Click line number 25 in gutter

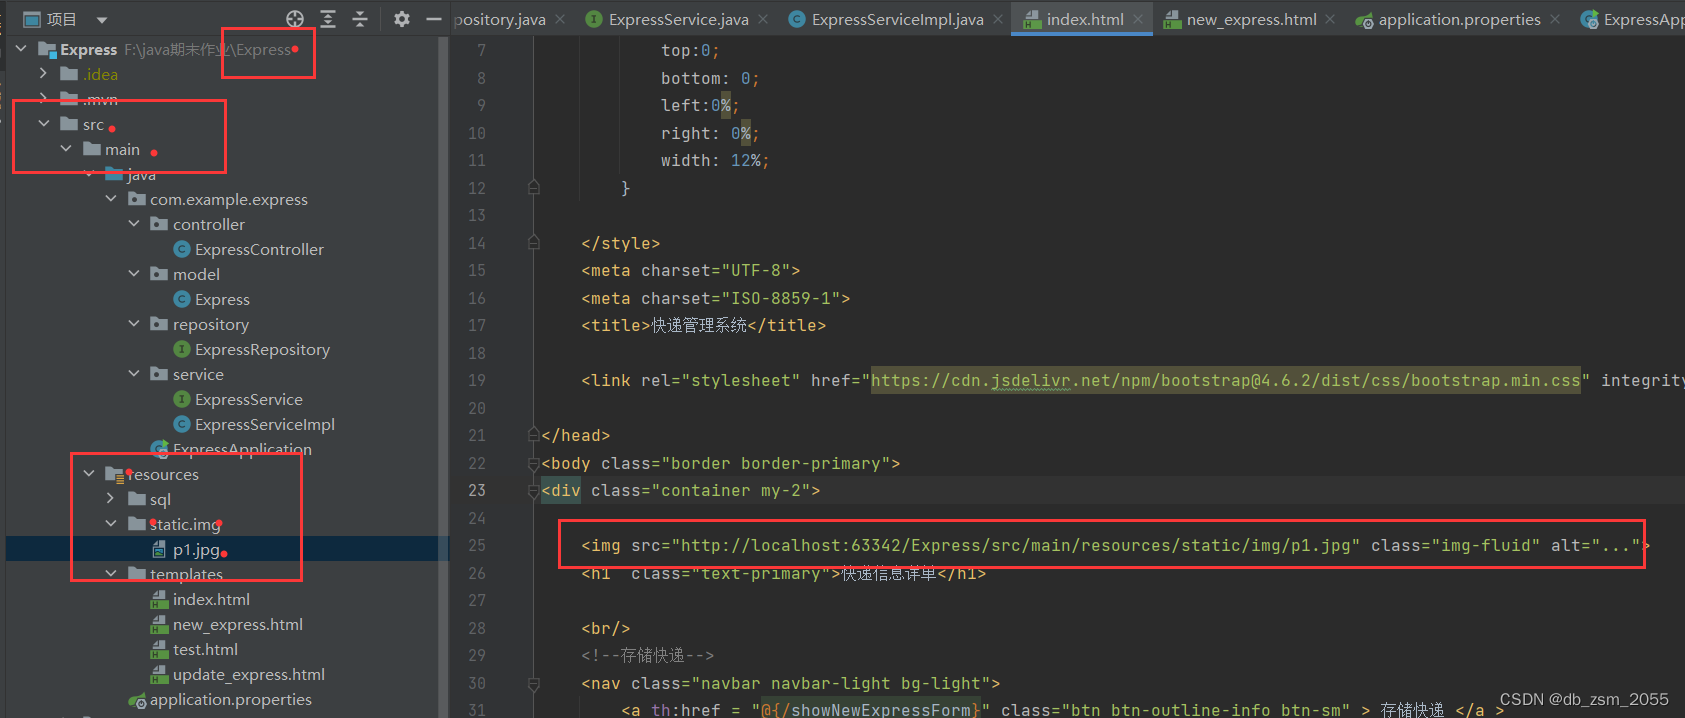pyautogui.click(x=477, y=545)
